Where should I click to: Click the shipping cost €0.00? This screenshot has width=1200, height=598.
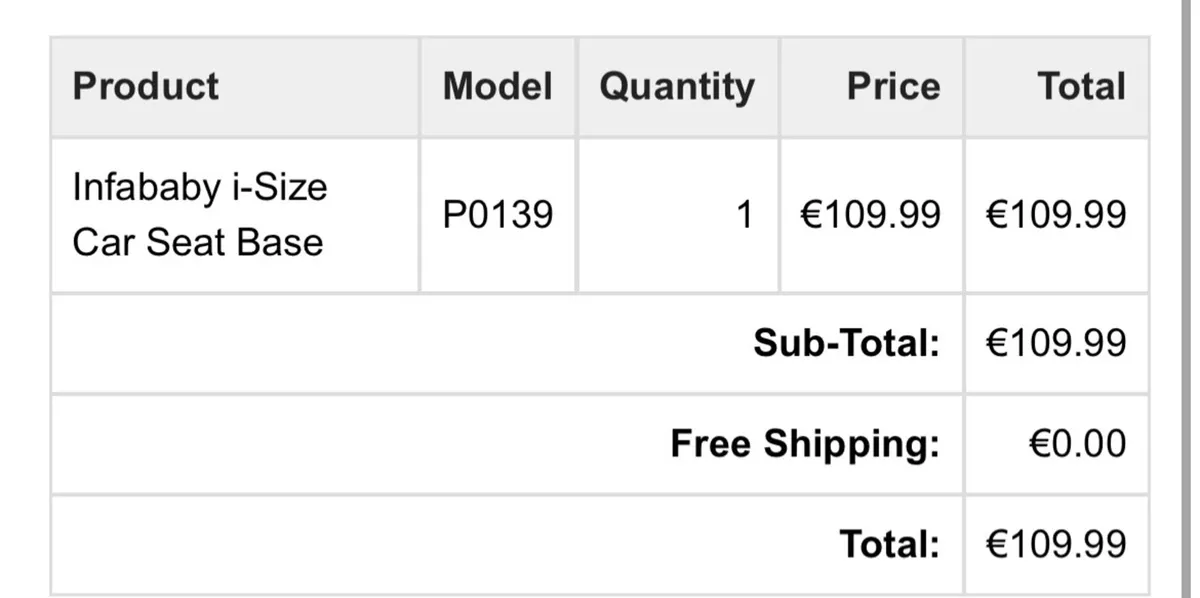click(x=1077, y=443)
